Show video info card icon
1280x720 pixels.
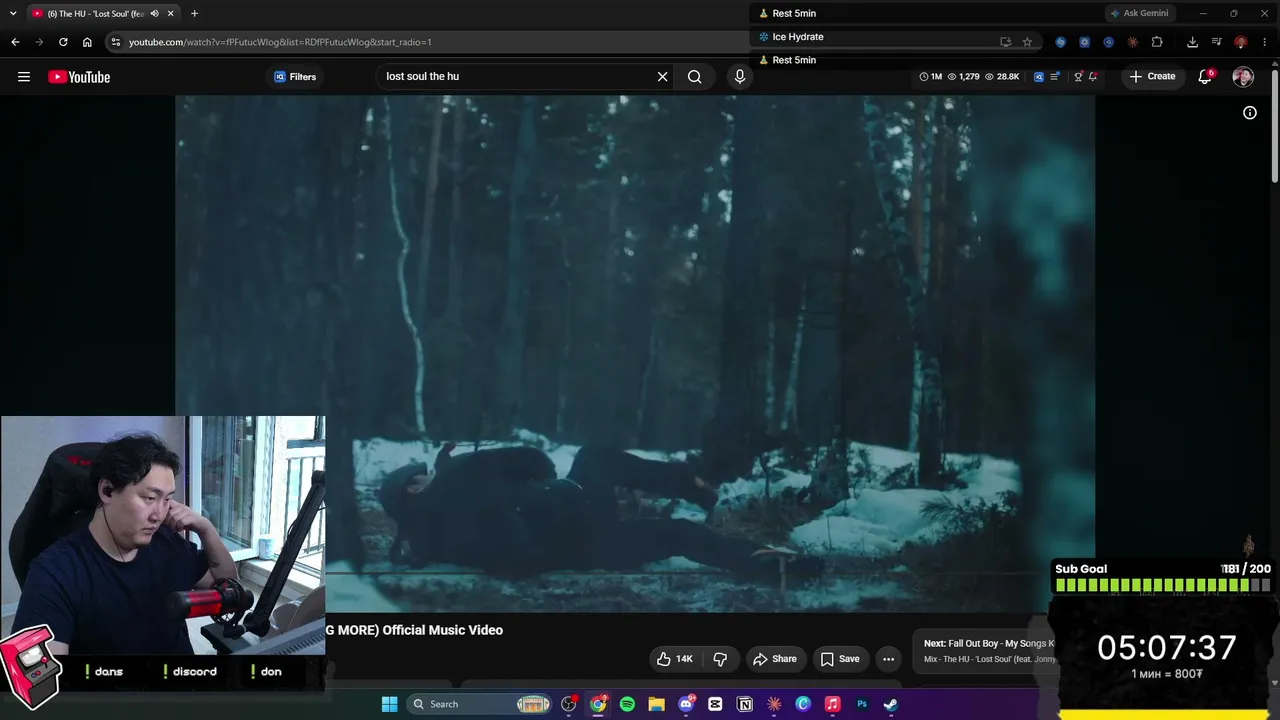point(1250,113)
